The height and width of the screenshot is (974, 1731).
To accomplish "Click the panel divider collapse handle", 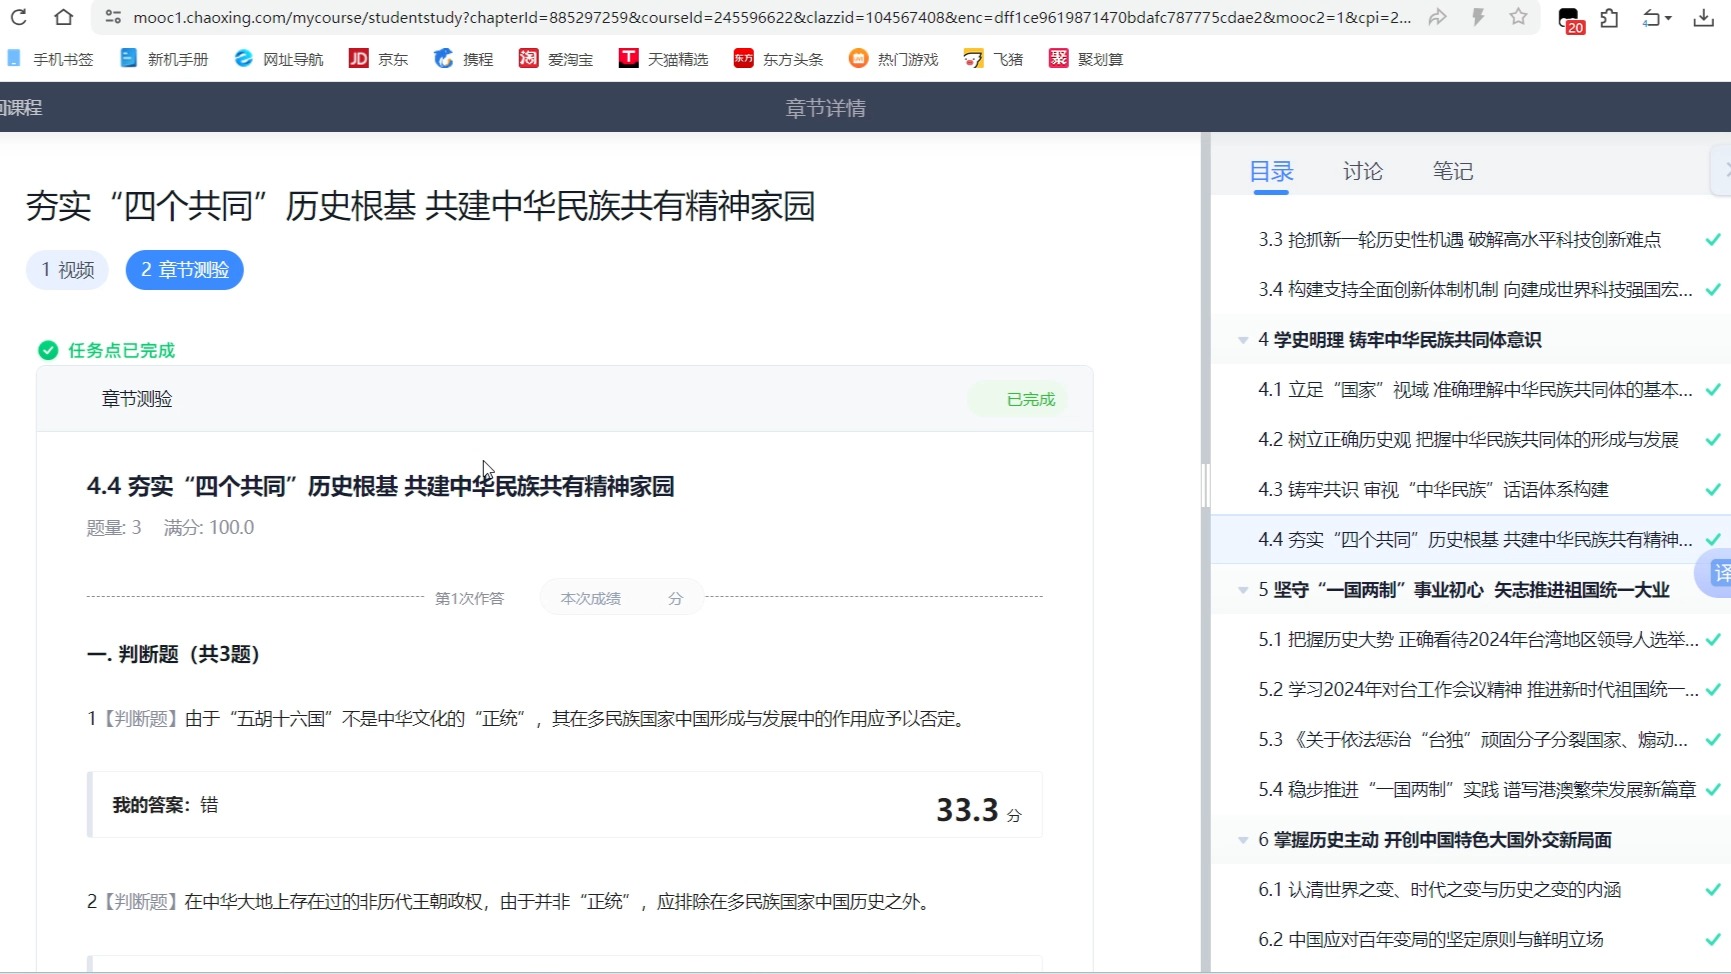I will (x=1205, y=487).
